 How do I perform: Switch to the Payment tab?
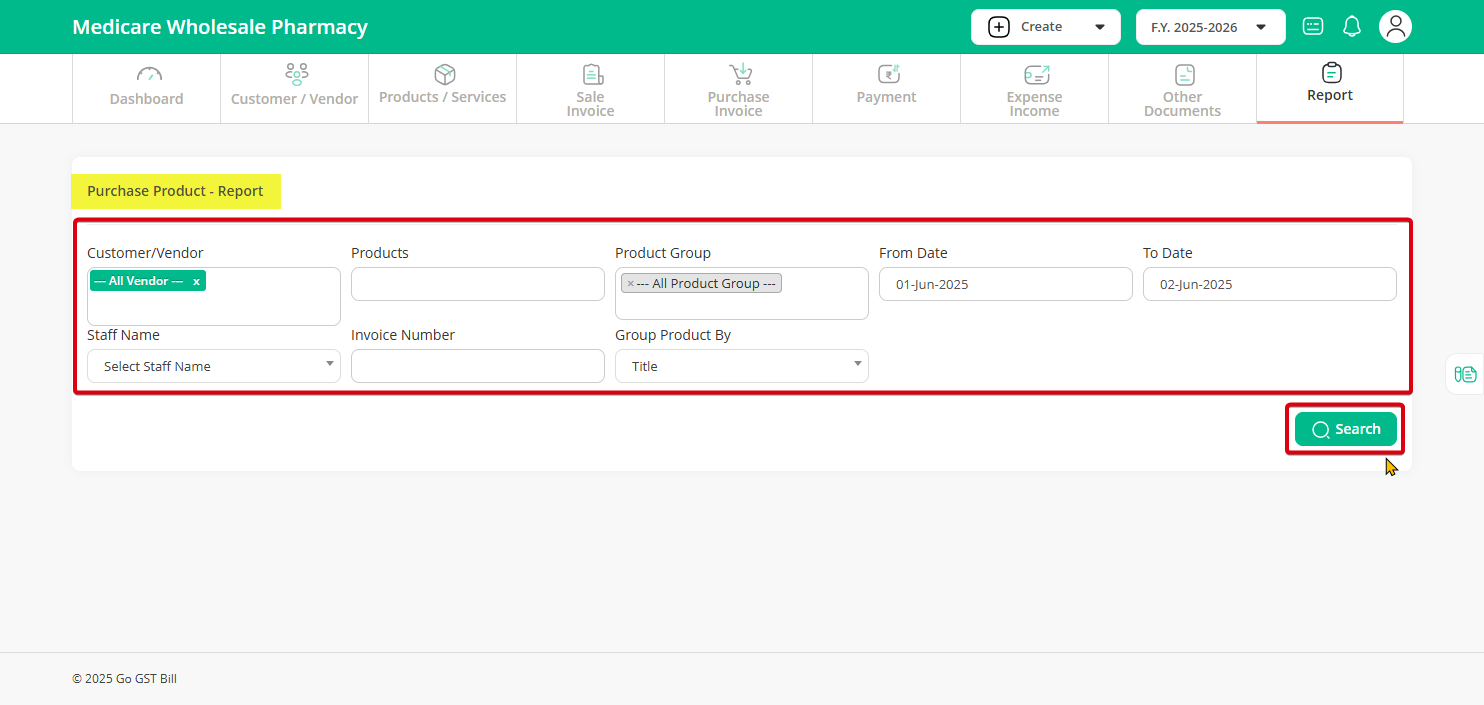point(887,89)
